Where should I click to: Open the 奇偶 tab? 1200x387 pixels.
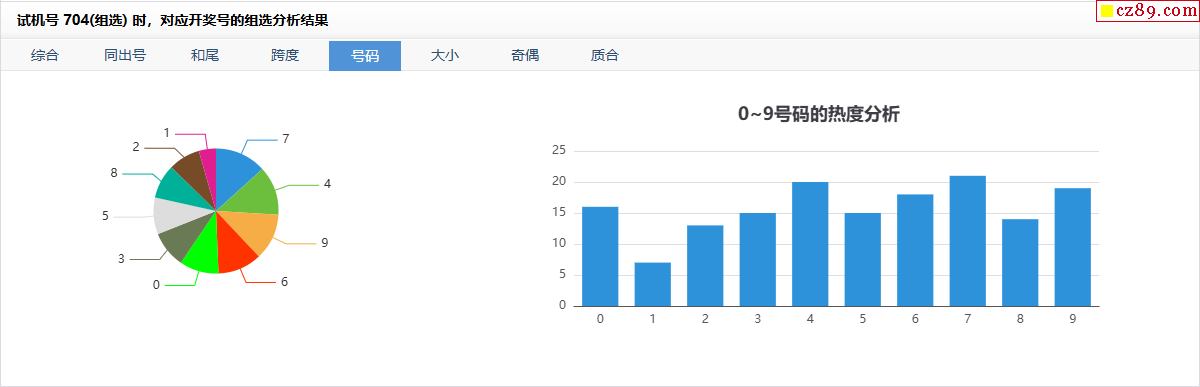525,56
